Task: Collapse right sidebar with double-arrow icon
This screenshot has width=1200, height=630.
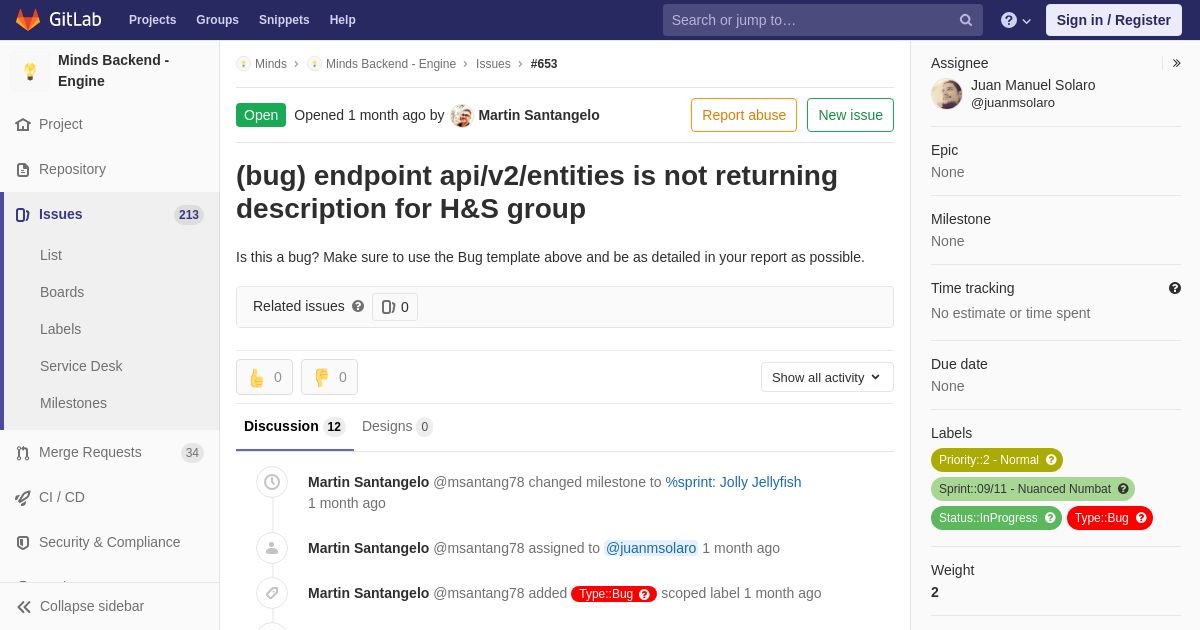Action: (x=1176, y=63)
